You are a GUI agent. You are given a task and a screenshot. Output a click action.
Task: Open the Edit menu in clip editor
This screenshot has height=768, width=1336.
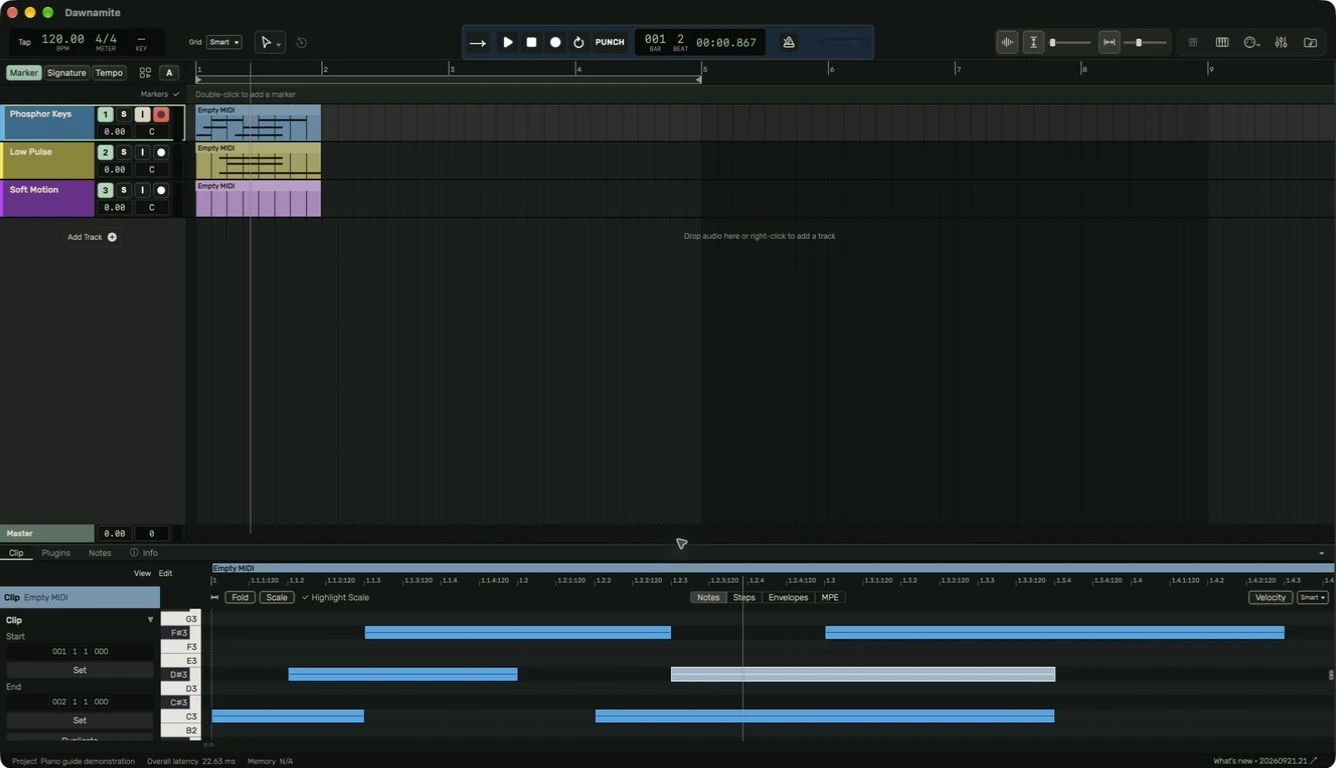point(166,573)
